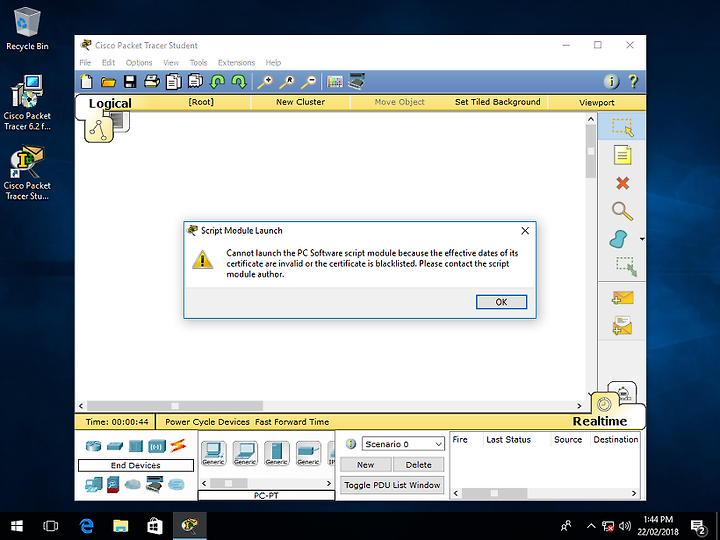The width and height of the screenshot is (720, 540).
Task: Click Toggle PDU List Window button
Action: [x=392, y=485]
